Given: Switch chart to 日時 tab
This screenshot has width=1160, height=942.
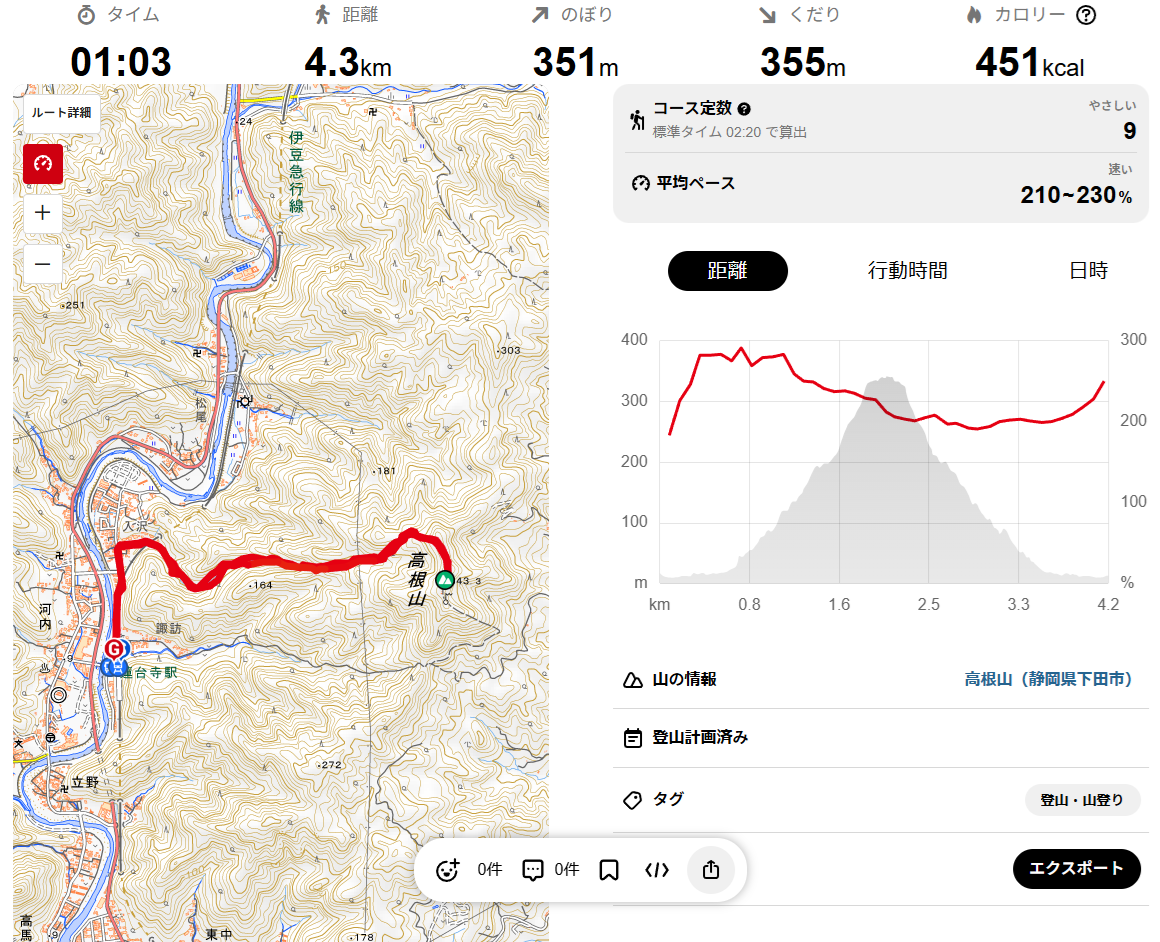Looking at the screenshot, I should (1088, 271).
